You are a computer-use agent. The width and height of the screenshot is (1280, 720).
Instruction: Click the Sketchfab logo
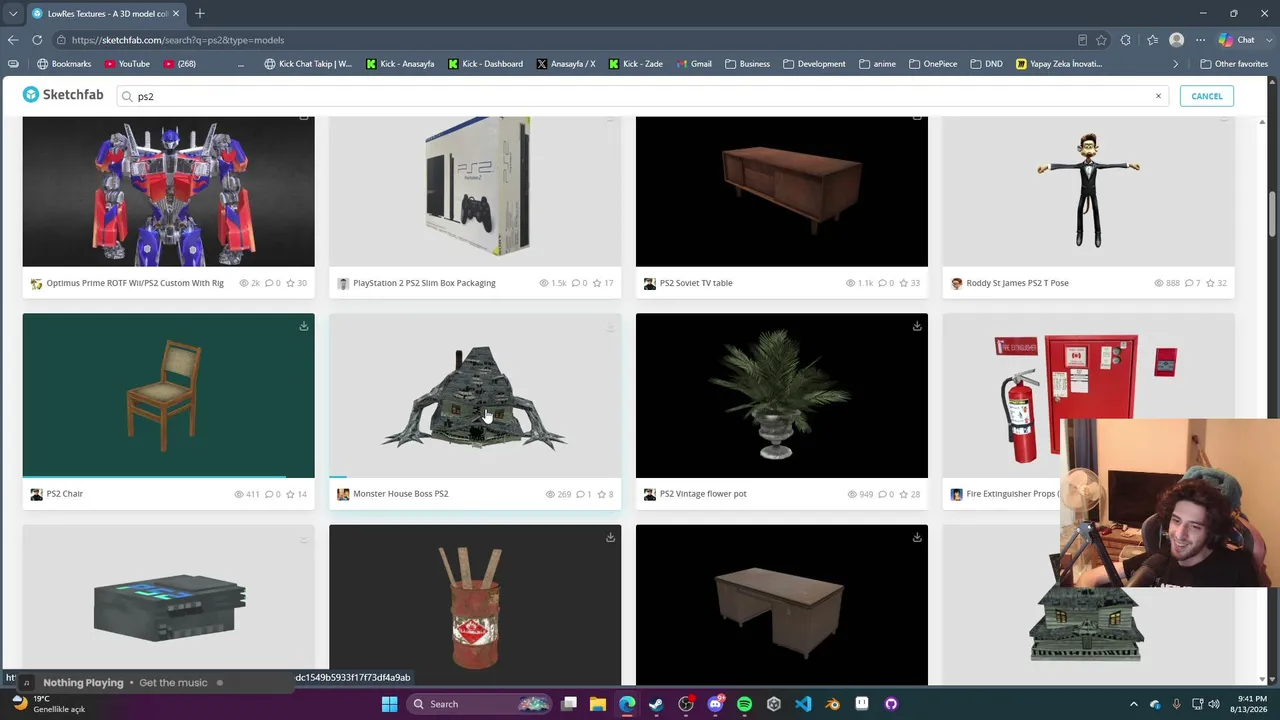pos(63,95)
